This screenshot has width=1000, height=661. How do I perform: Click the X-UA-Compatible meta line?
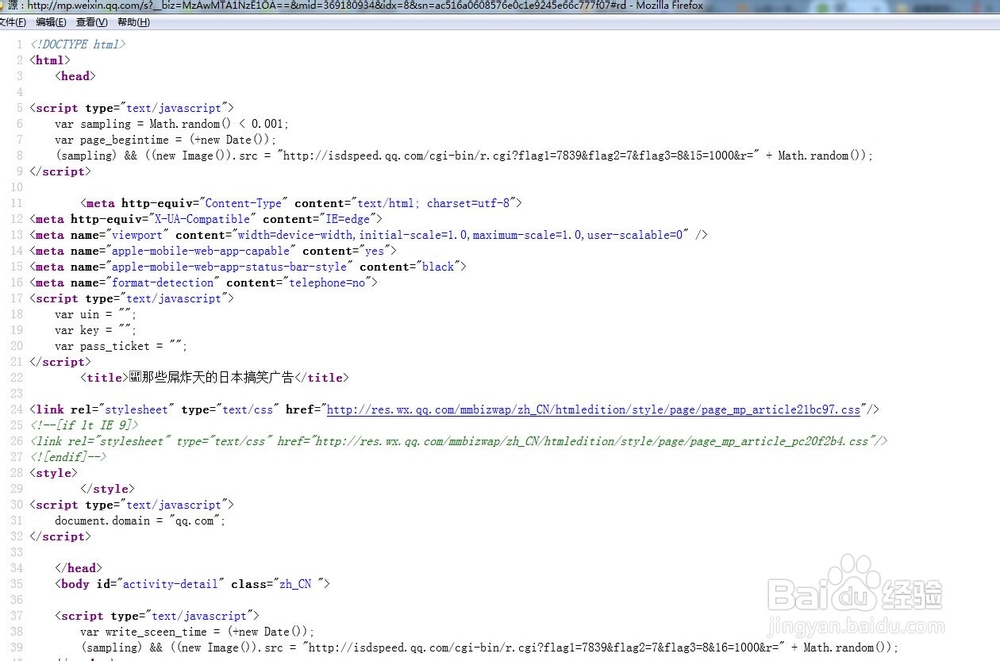pyautogui.click(x=205, y=219)
